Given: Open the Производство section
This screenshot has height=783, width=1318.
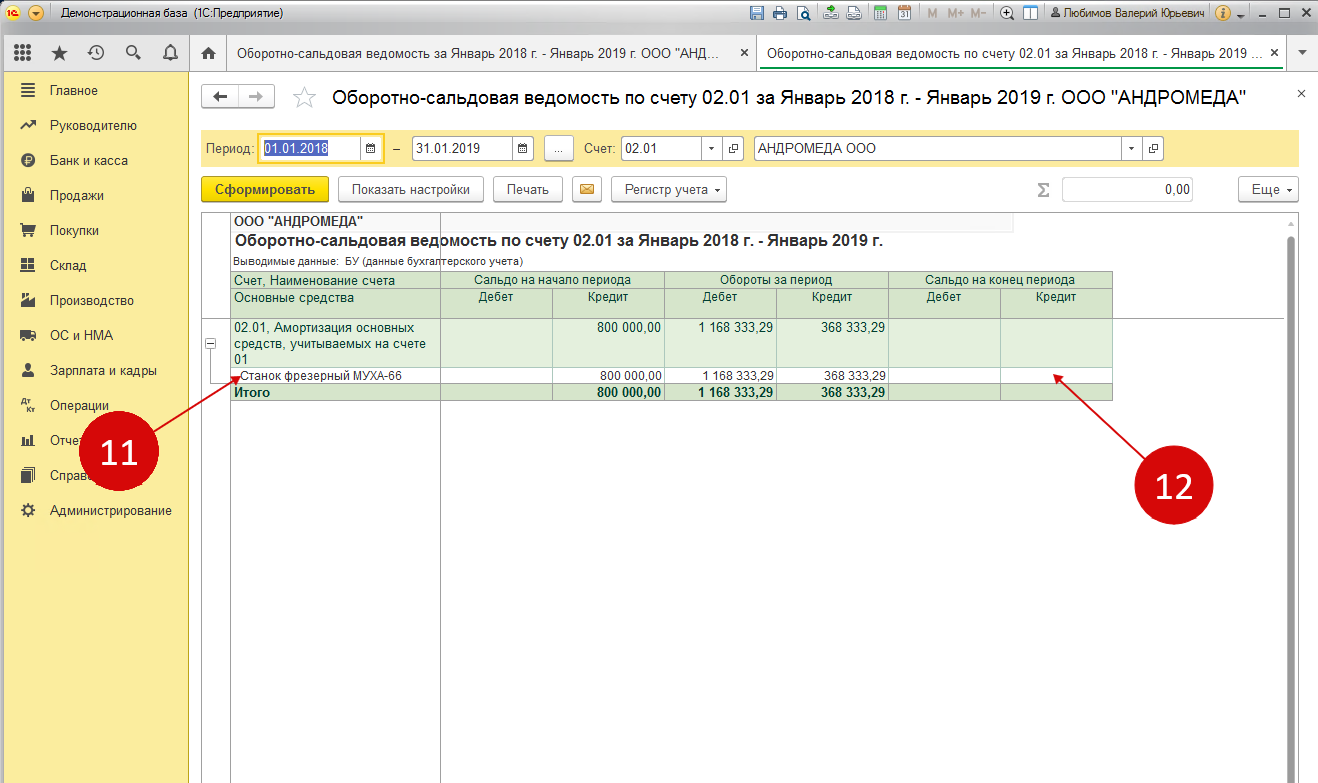Looking at the screenshot, I should tap(92, 300).
